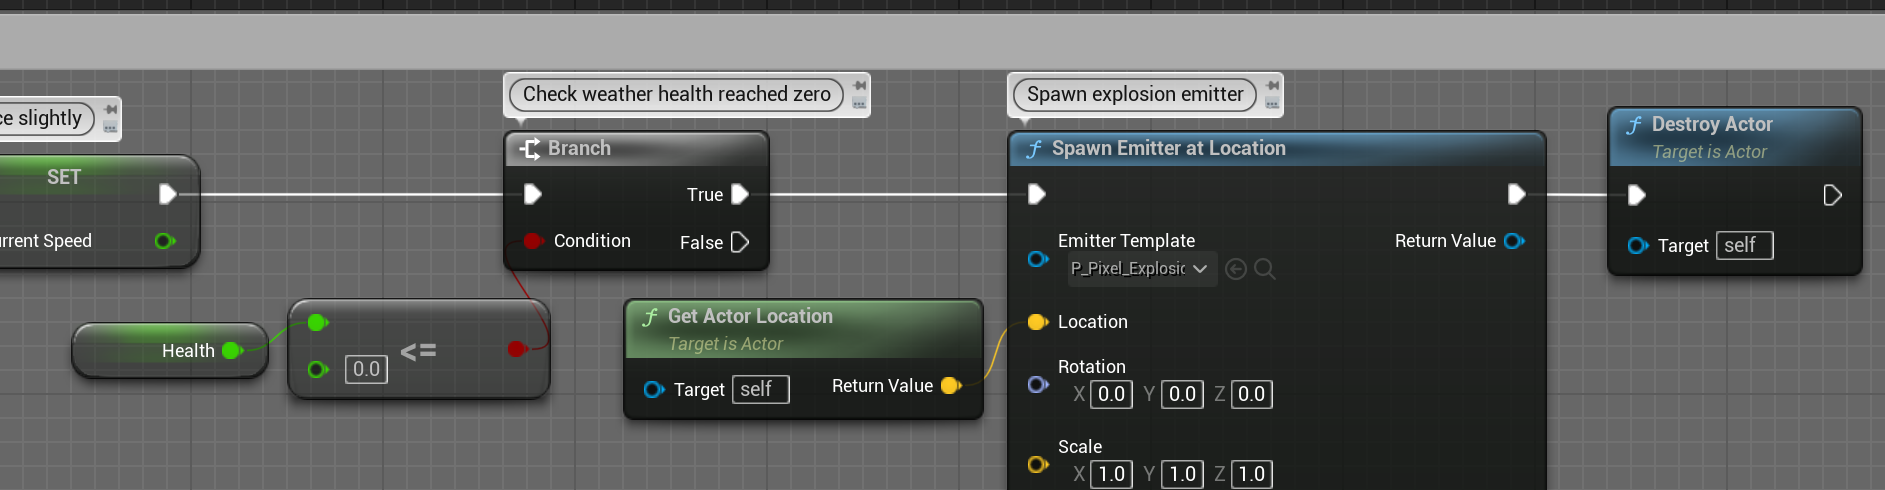
Task: Click 'Spawn explosion emitter' comment text
Action: click(x=1135, y=94)
